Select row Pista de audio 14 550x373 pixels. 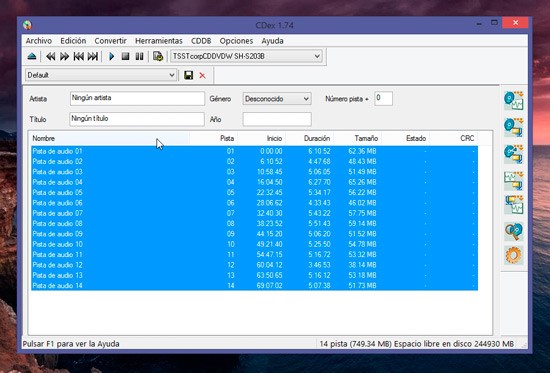pyautogui.click(x=254, y=286)
